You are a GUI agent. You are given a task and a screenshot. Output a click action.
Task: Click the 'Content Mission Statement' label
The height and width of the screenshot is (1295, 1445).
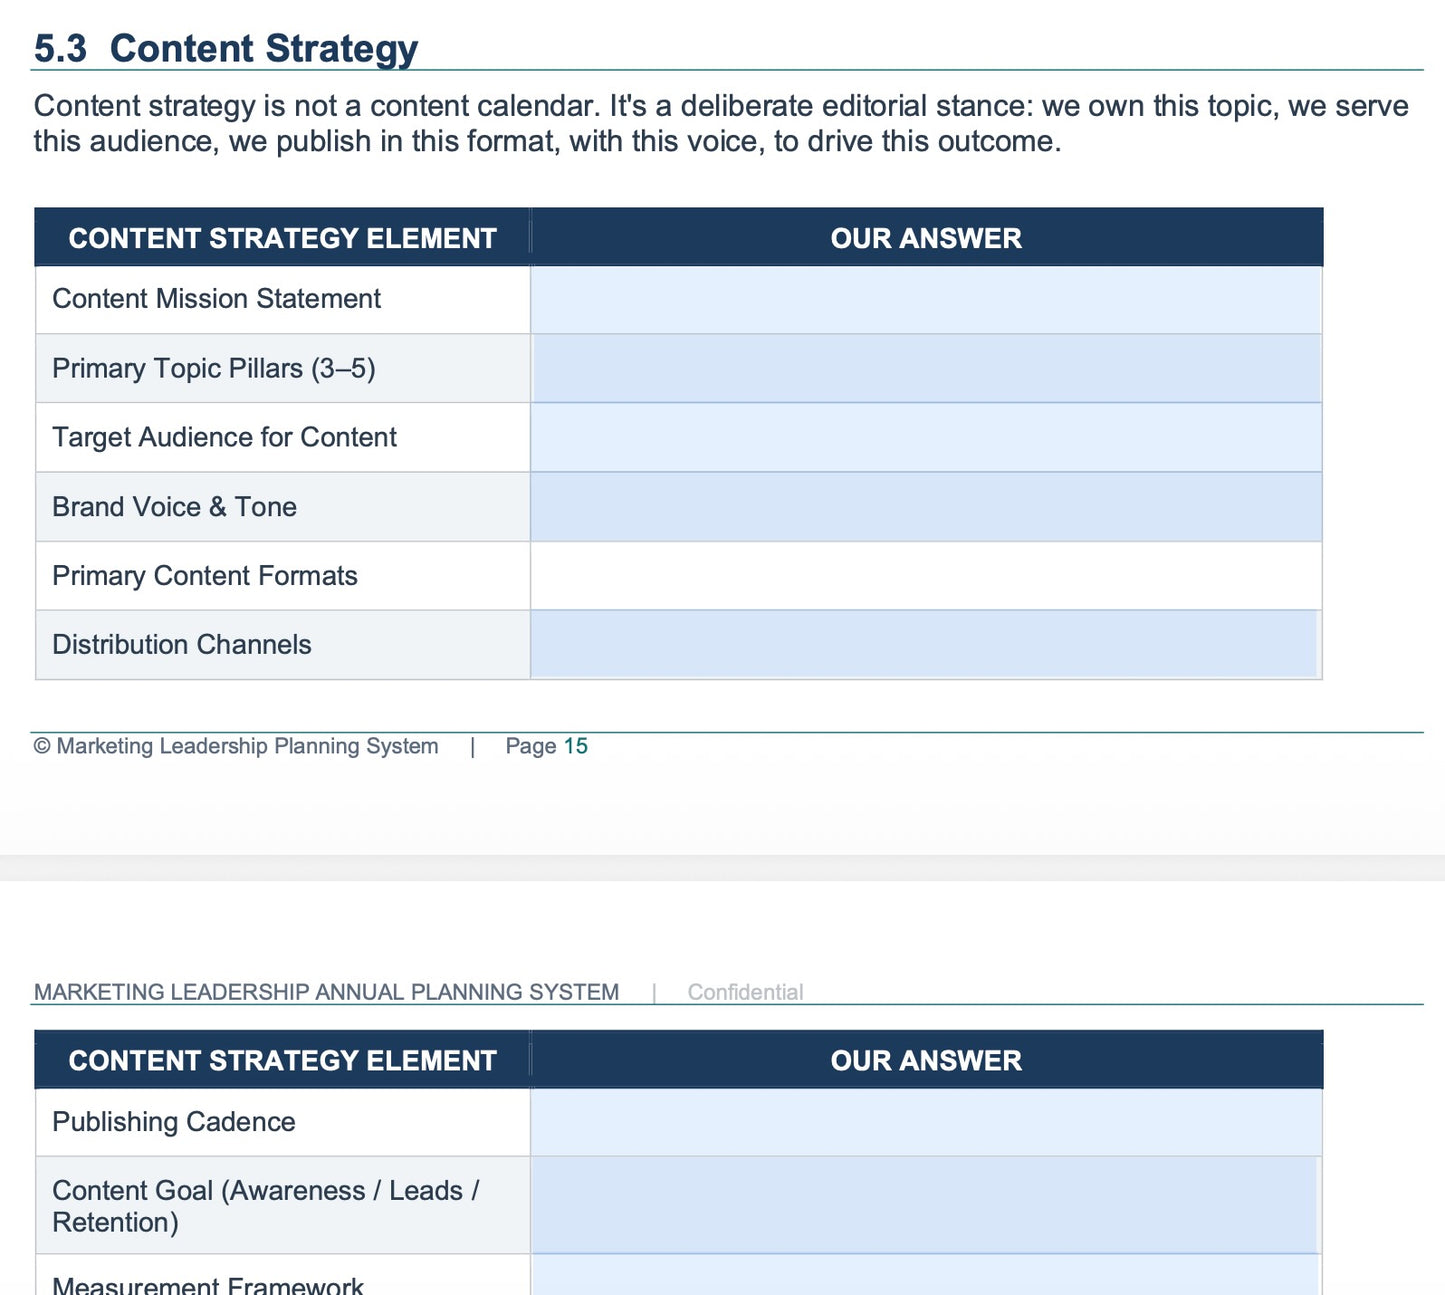pos(216,299)
